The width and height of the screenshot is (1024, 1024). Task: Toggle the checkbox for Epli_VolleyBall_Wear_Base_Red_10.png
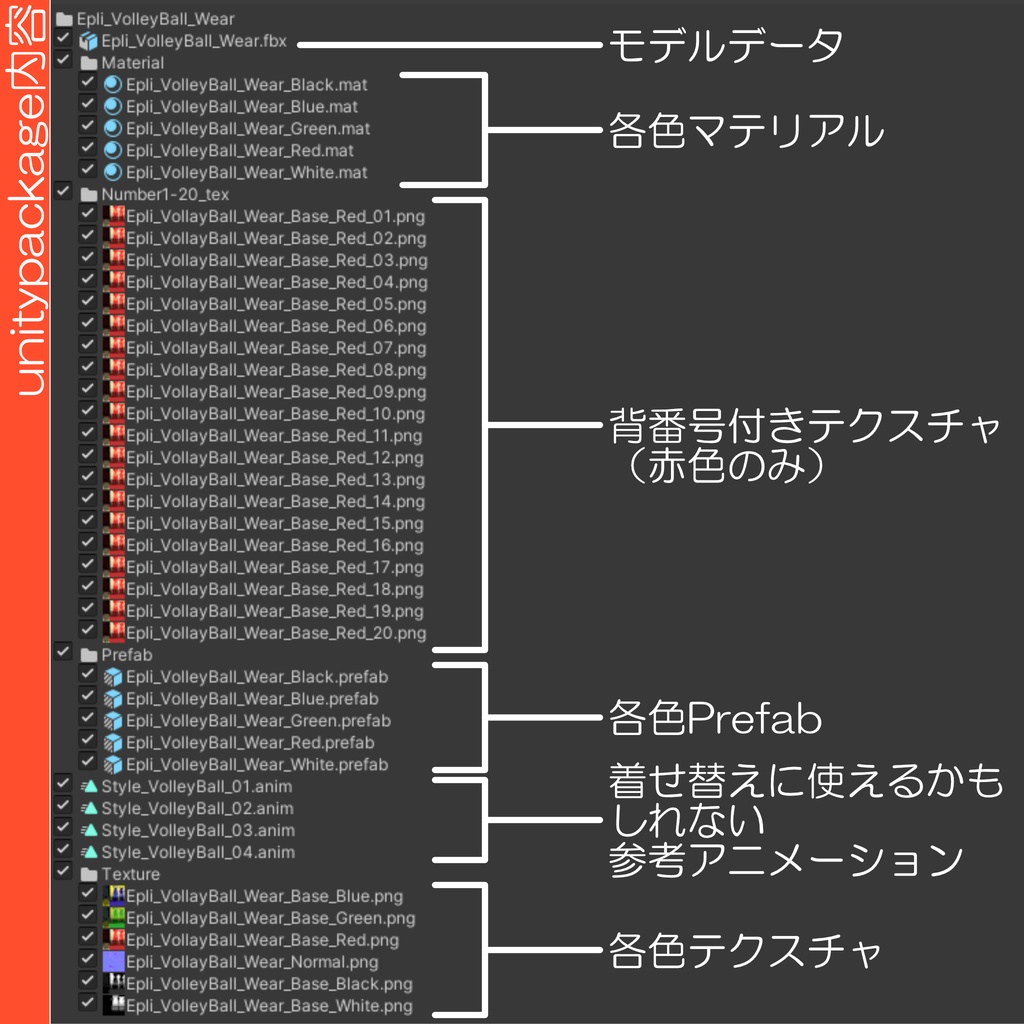pyautogui.click(x=88, y=414)
